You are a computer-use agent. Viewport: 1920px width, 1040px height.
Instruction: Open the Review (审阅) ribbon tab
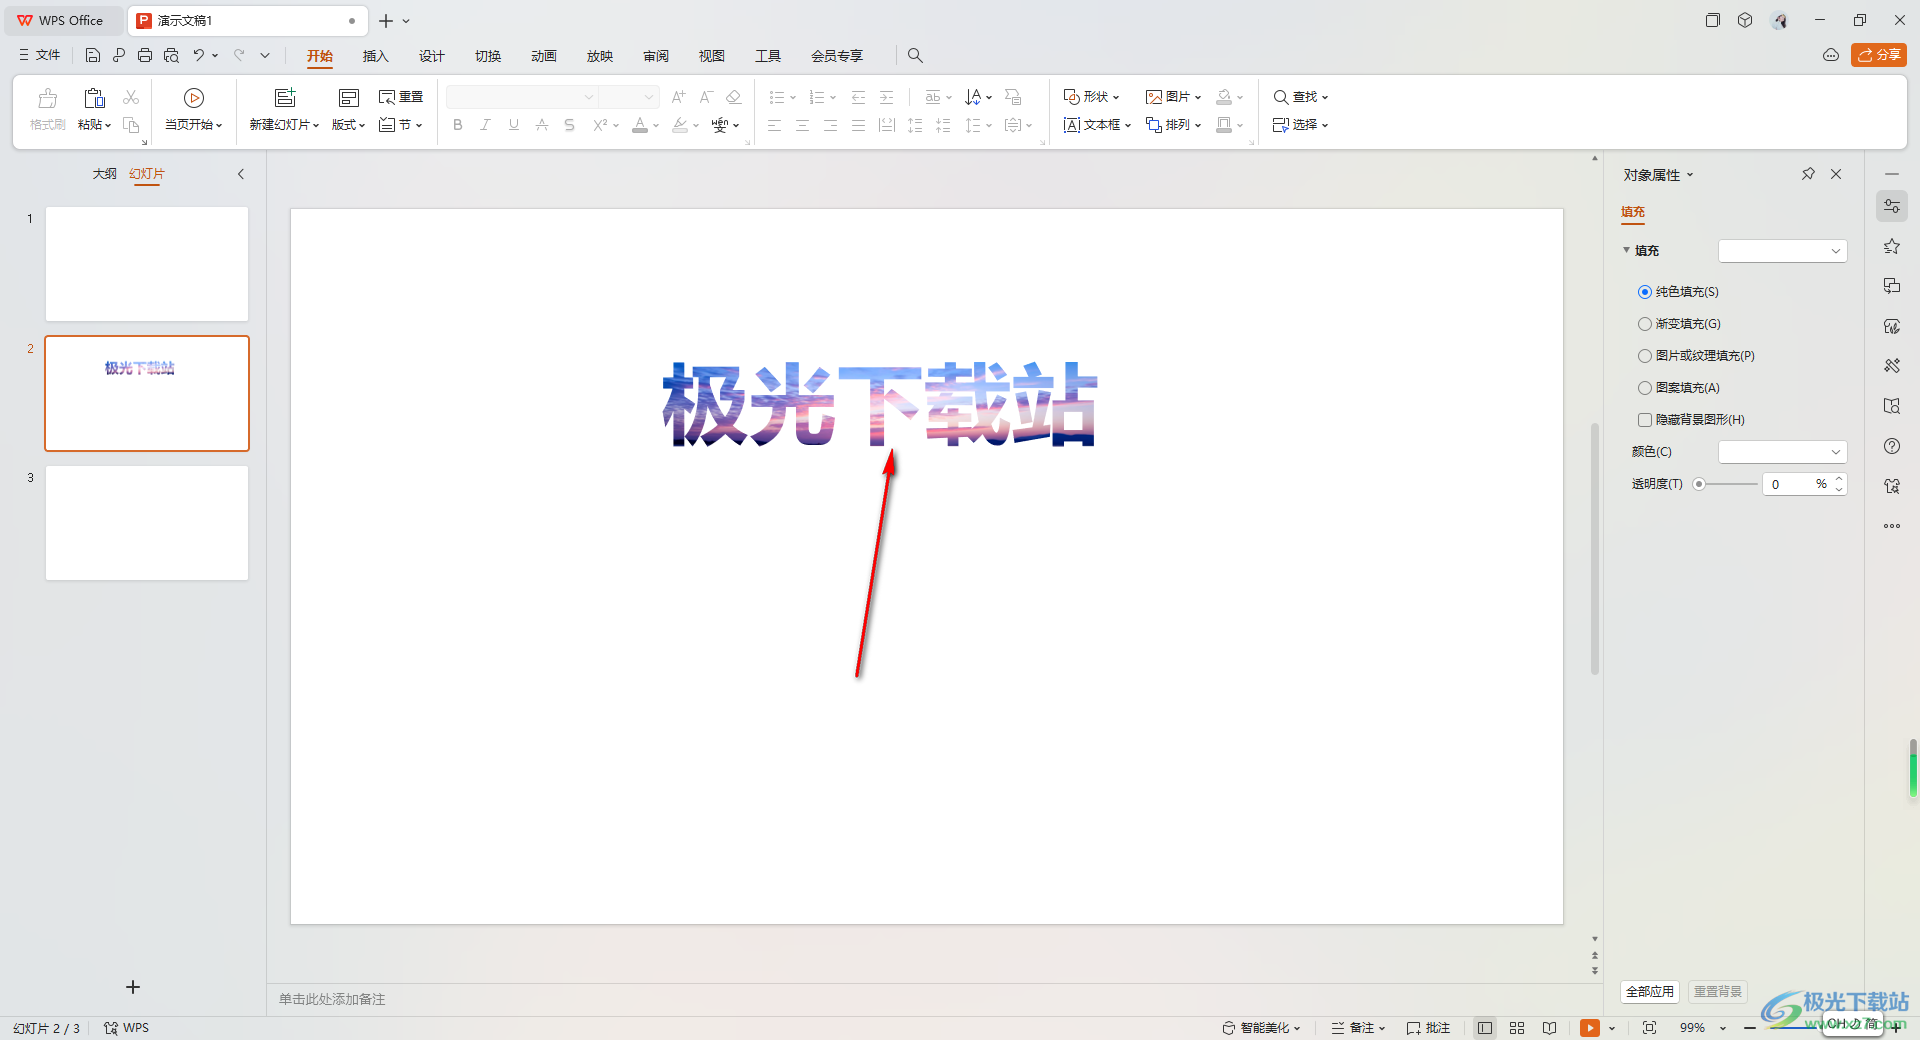pyautogui.click(x=656, y=56)
